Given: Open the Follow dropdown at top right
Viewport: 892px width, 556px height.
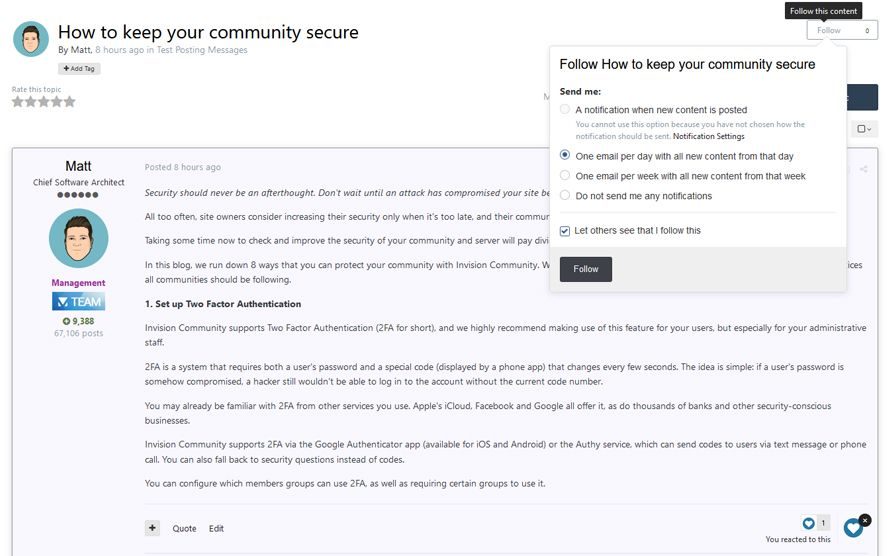Looking at the screenshot, I should (x=842, y=30).
